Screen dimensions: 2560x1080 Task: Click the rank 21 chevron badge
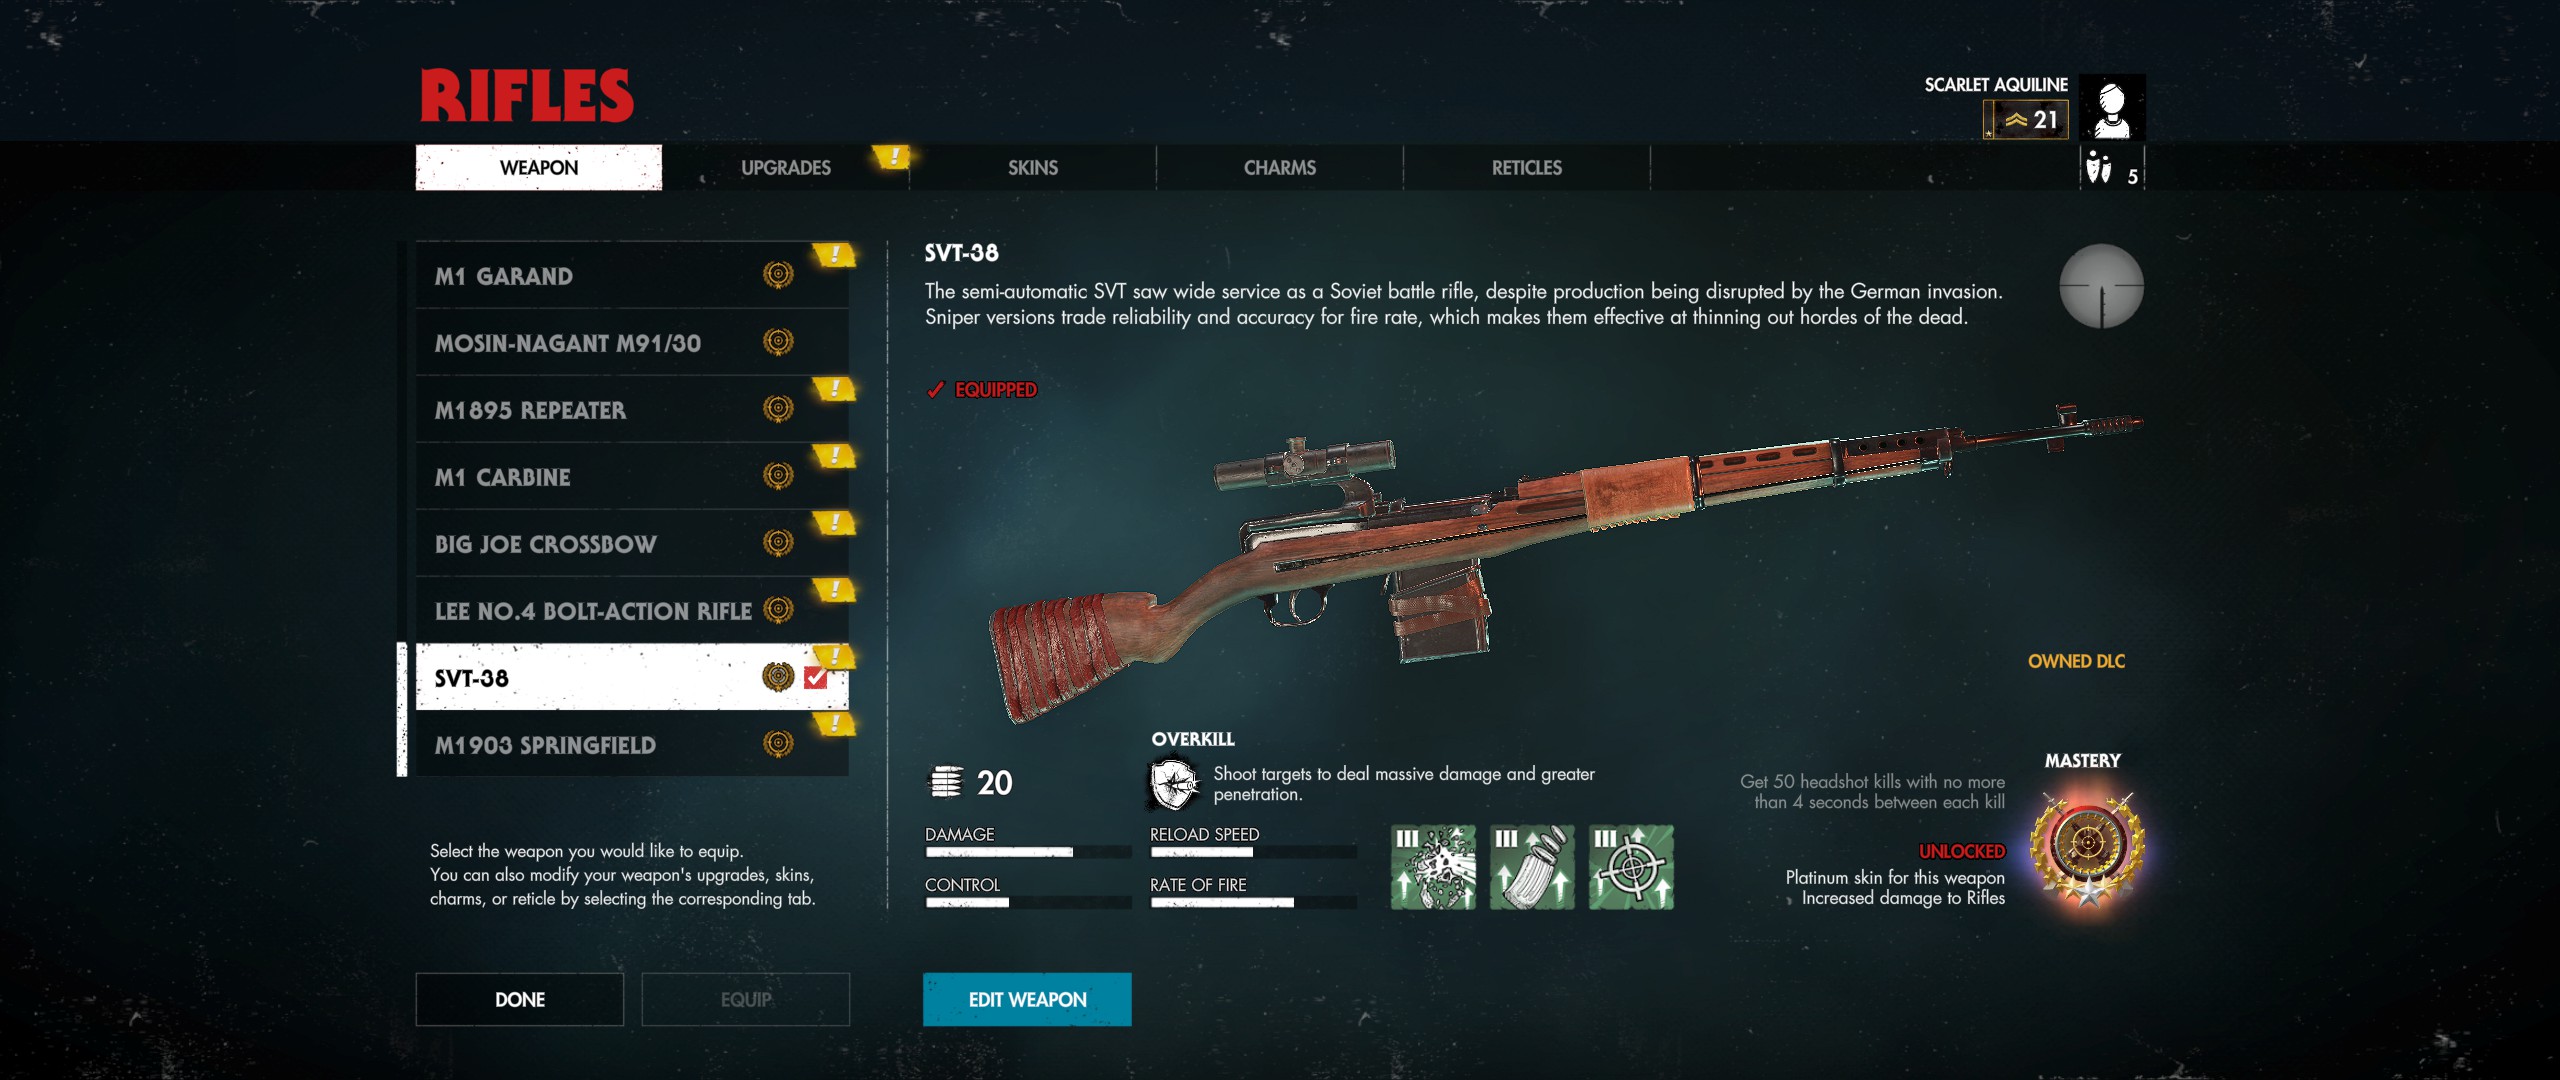click(x=2026, y=120)
